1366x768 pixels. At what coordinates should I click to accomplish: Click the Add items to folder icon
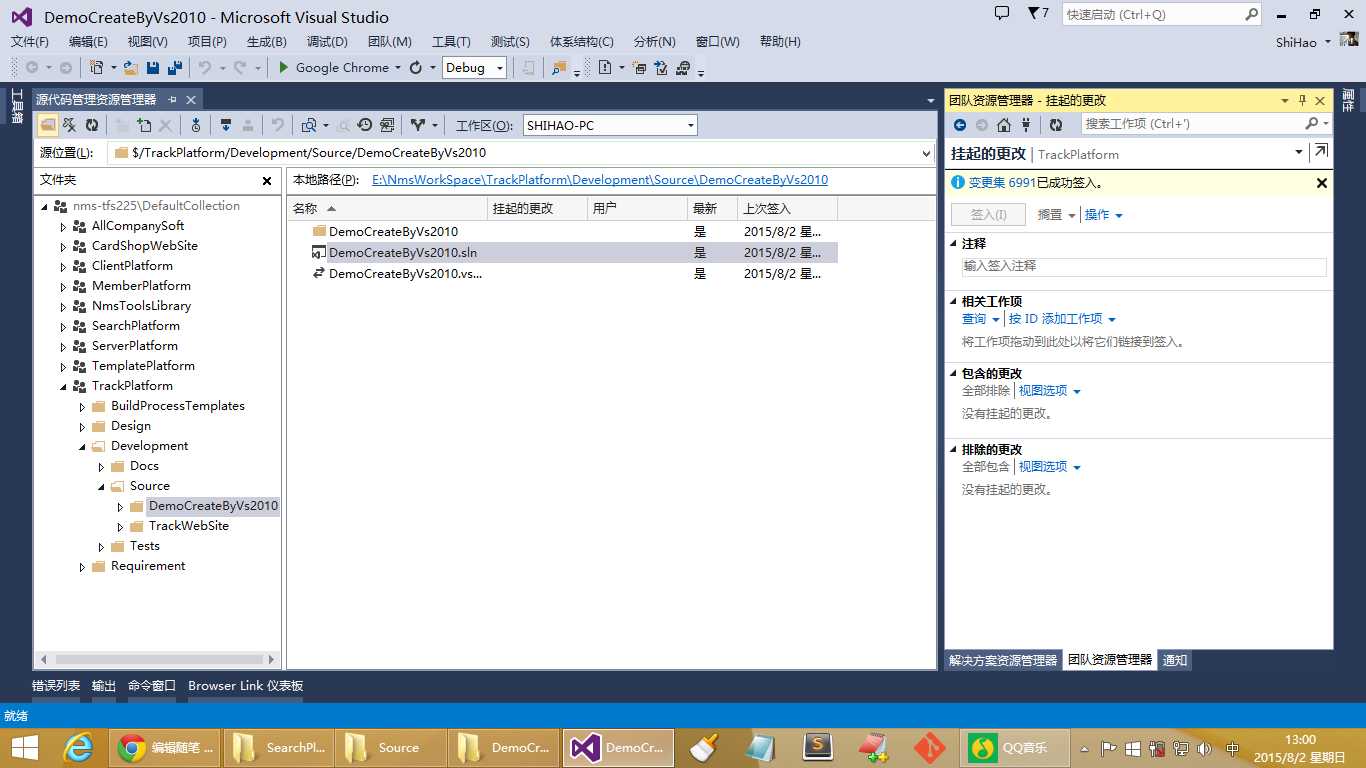144,125
